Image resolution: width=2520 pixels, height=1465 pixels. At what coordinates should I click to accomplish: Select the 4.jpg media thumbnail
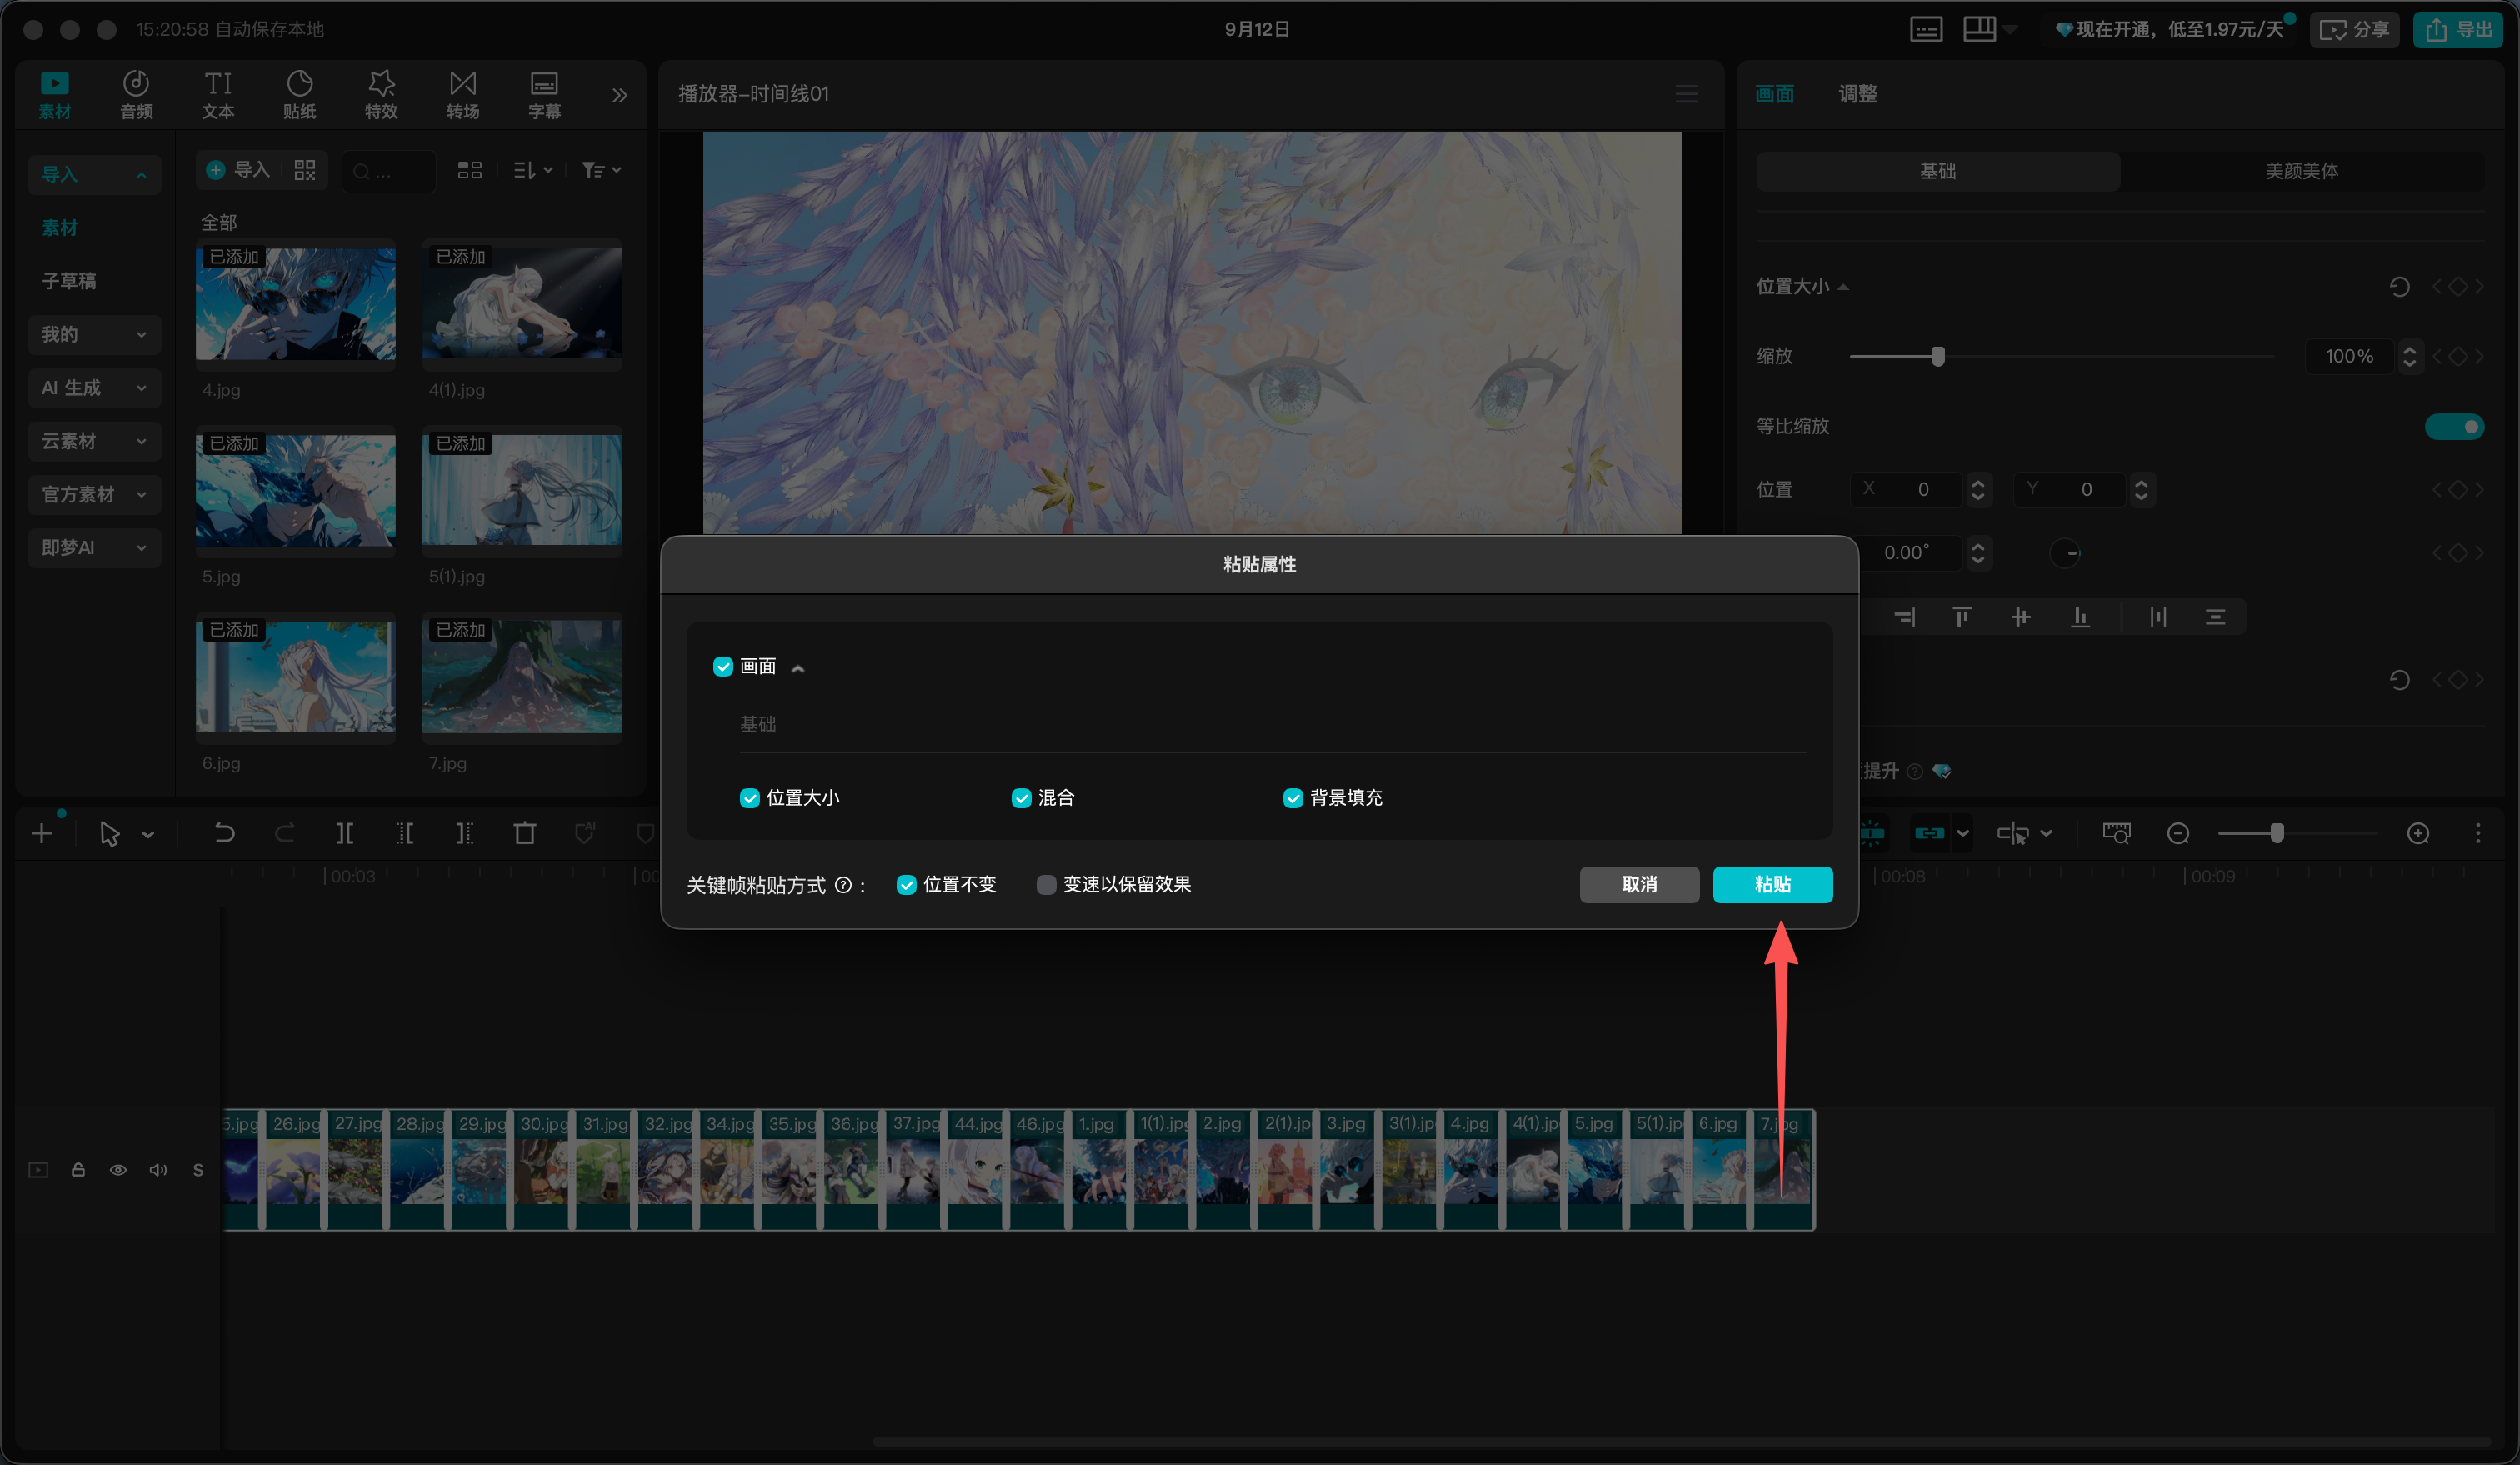296,303
